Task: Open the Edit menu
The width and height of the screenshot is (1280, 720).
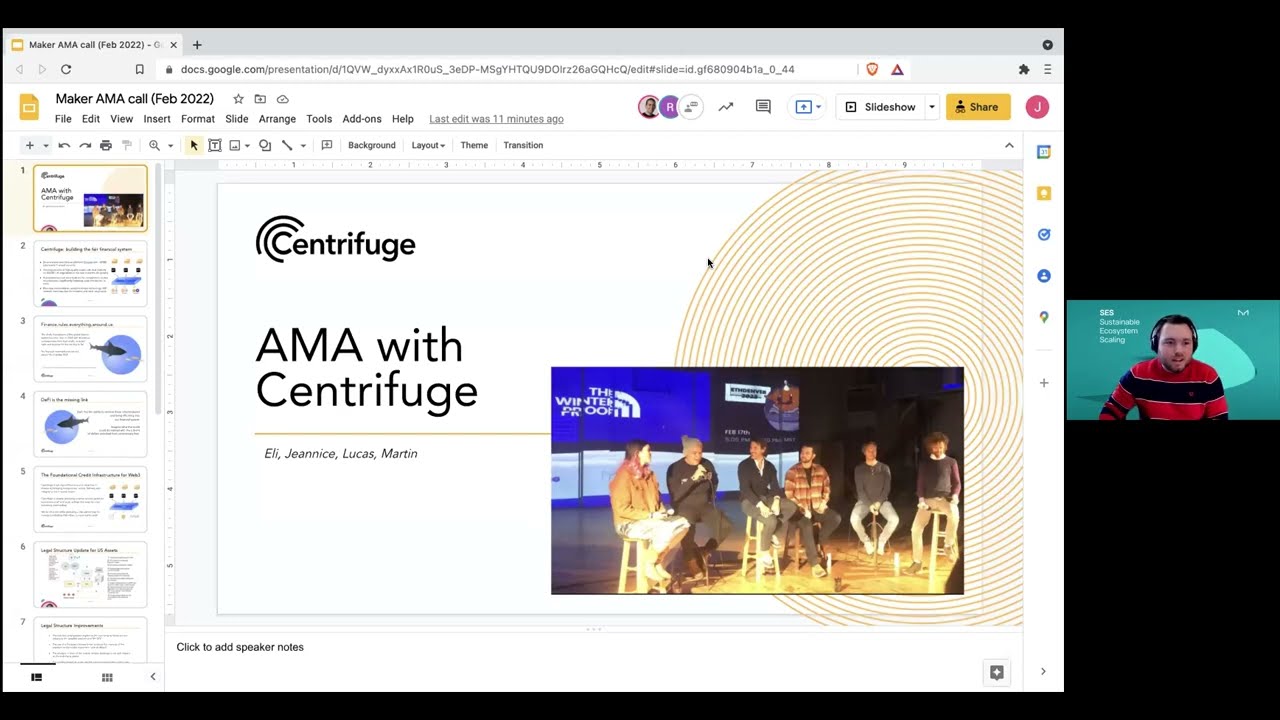Action: pos(91,119)
